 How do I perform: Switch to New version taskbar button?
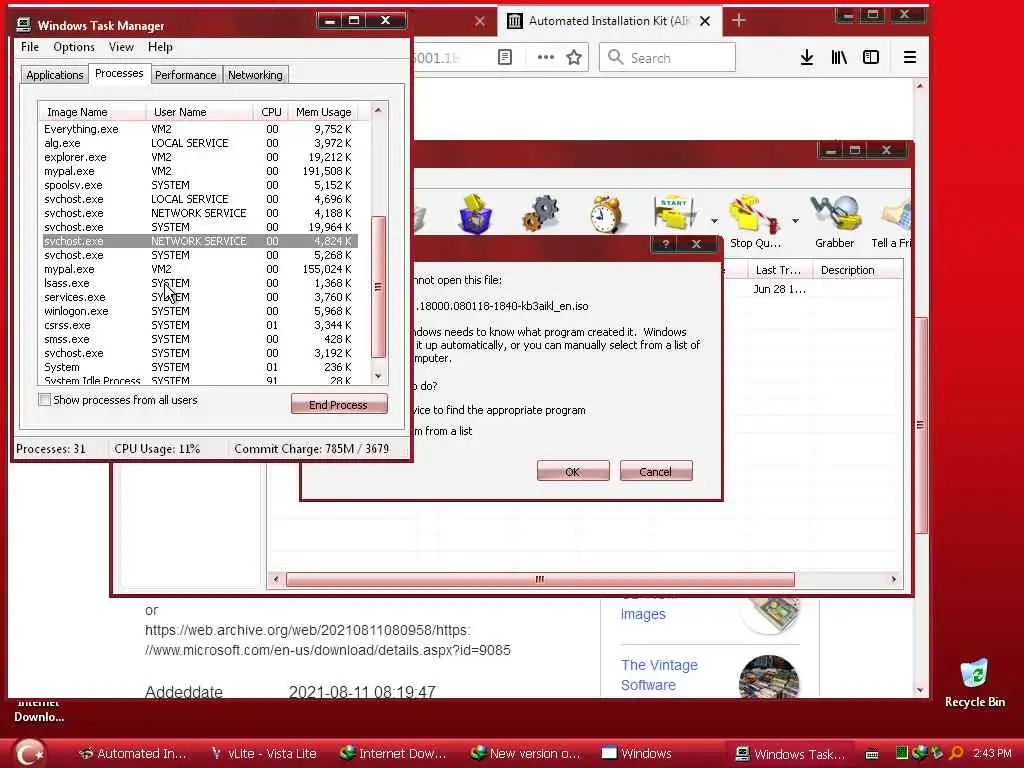(x=526, y=753)
